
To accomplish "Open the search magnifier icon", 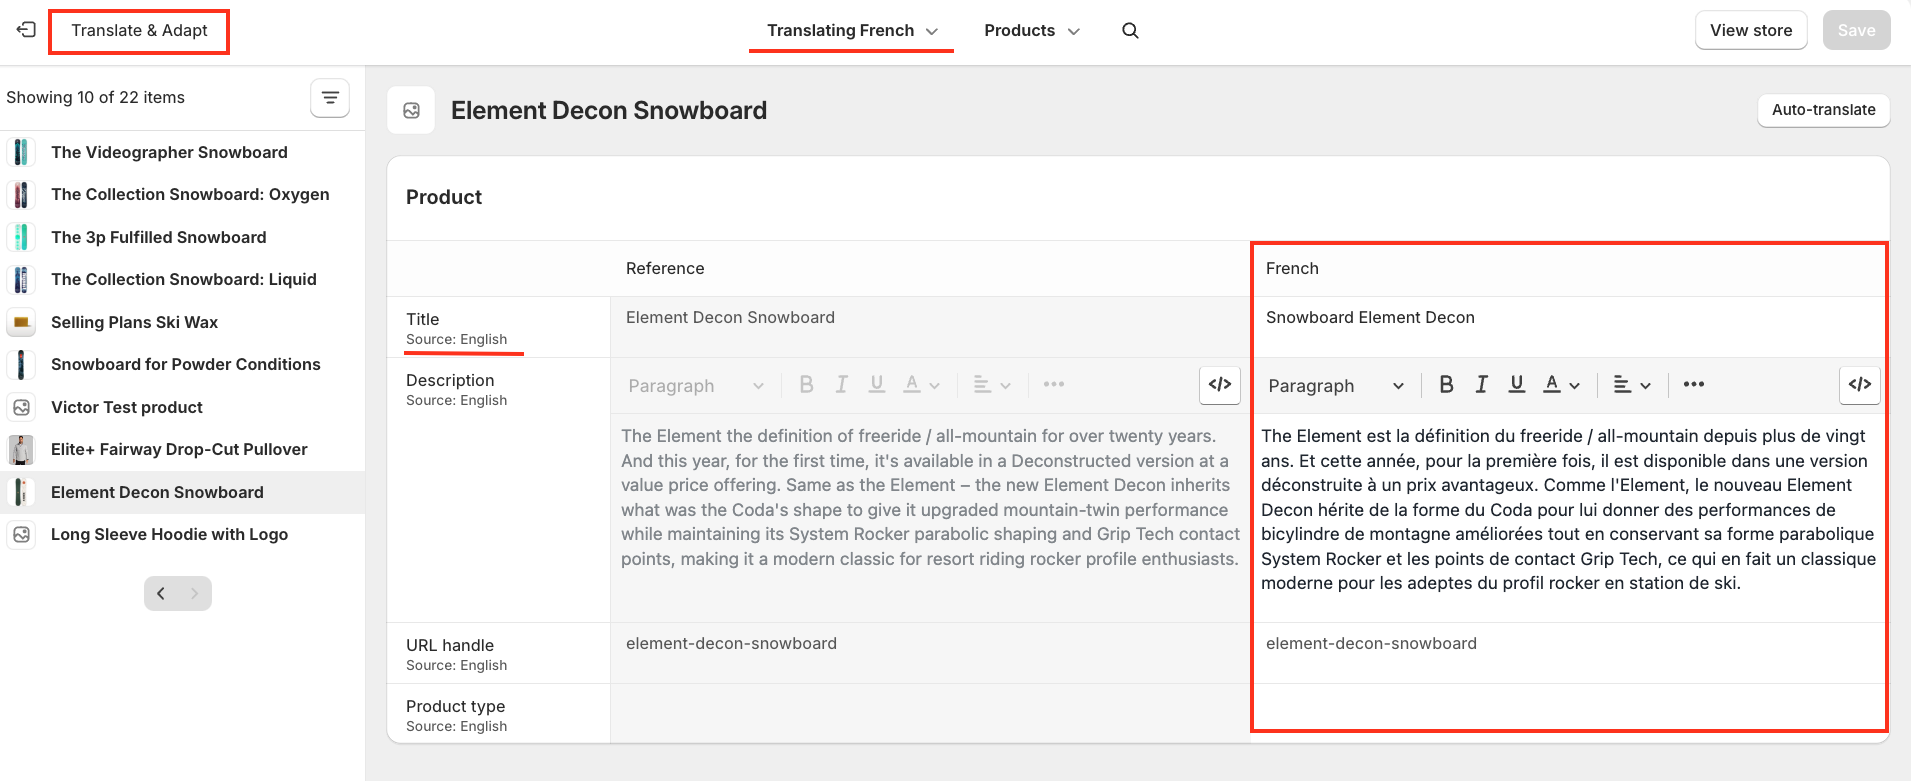I will (x=1130, y=31).
